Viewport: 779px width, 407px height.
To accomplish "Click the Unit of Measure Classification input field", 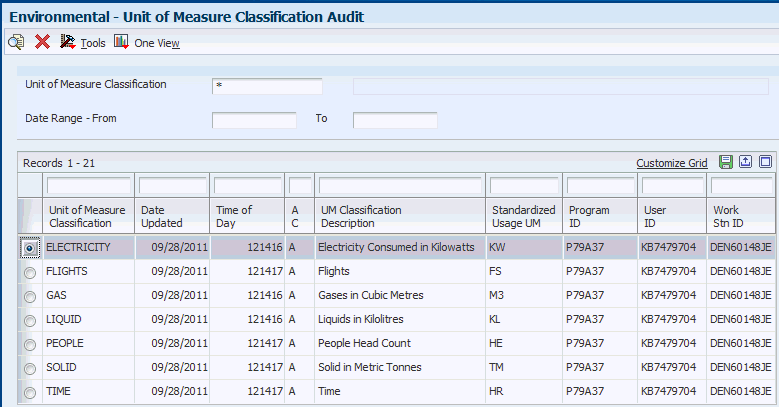I will tap(267, 86).
